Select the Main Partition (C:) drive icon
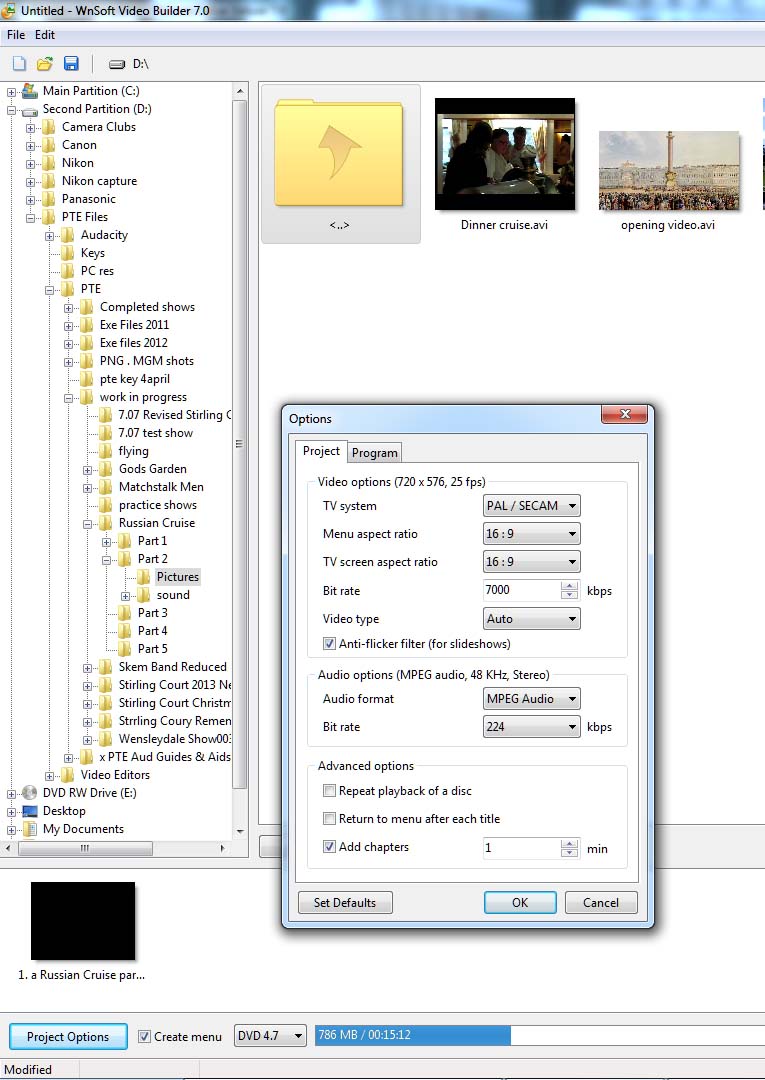The width and height of the screenshot is (765, 1080). tap(30, 91)
